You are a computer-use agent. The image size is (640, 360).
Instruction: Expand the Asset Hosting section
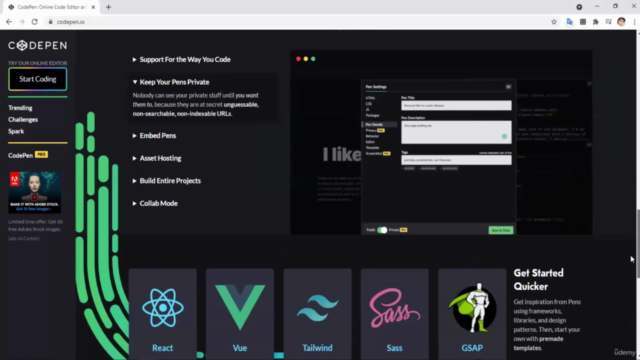click(157, 158)
